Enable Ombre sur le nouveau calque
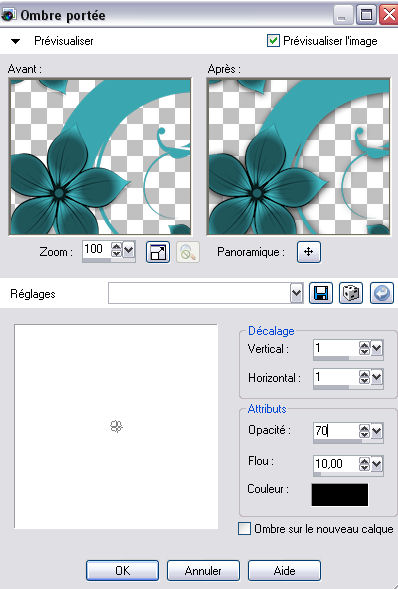The width and height of the screenshot is (398, 589). (x=244, y=529)
